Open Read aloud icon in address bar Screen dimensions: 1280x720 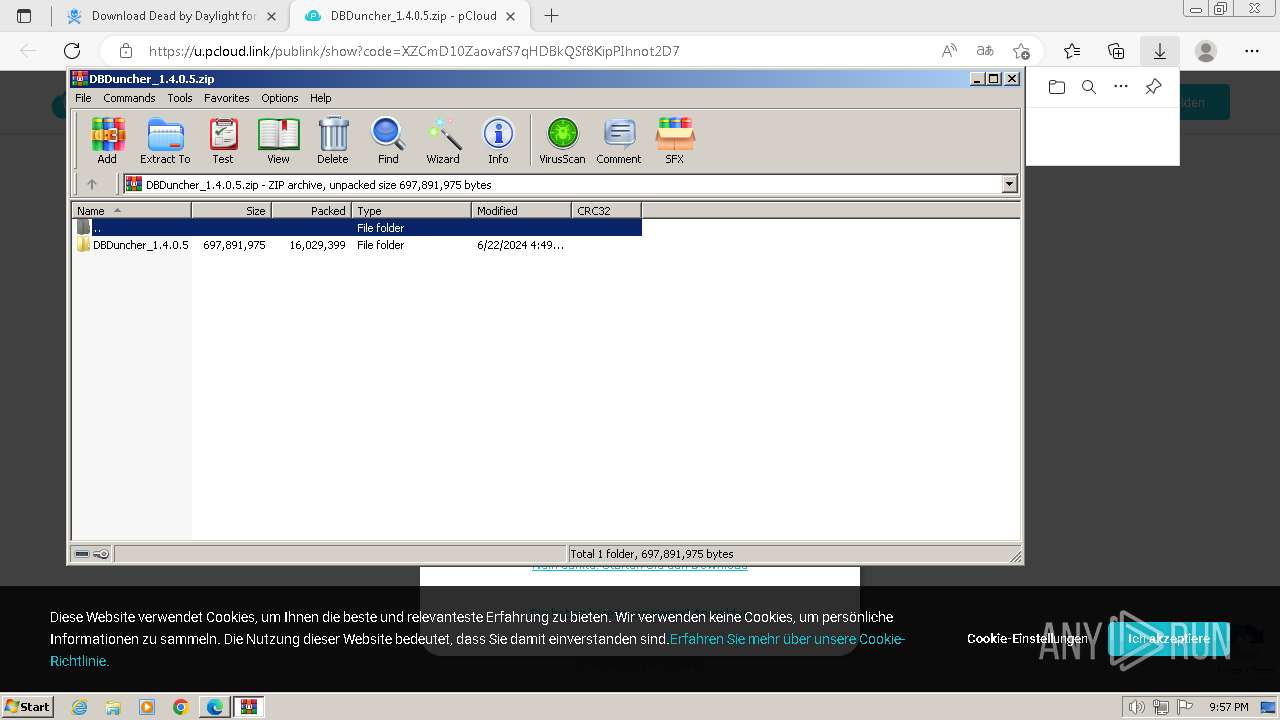point(949,51)
